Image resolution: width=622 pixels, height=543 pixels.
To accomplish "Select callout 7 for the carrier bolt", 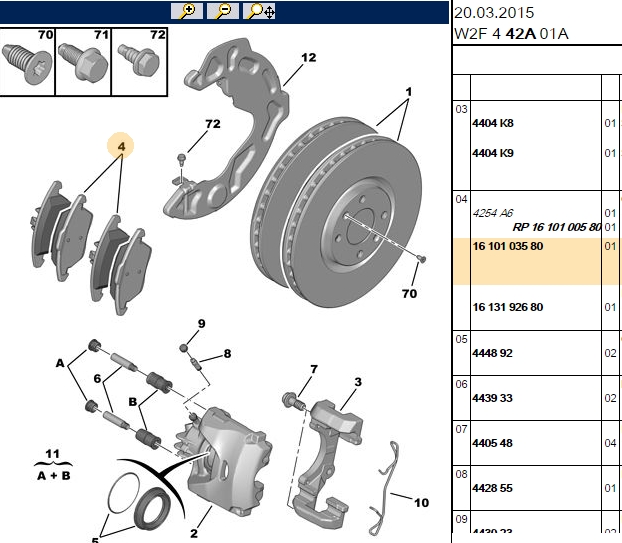I will (x=314, y=369).
